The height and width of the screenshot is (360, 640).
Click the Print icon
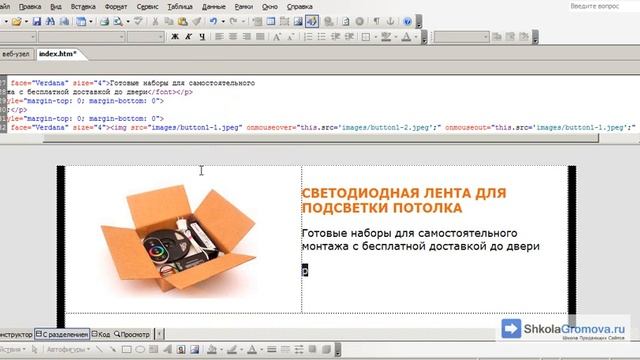104,22
